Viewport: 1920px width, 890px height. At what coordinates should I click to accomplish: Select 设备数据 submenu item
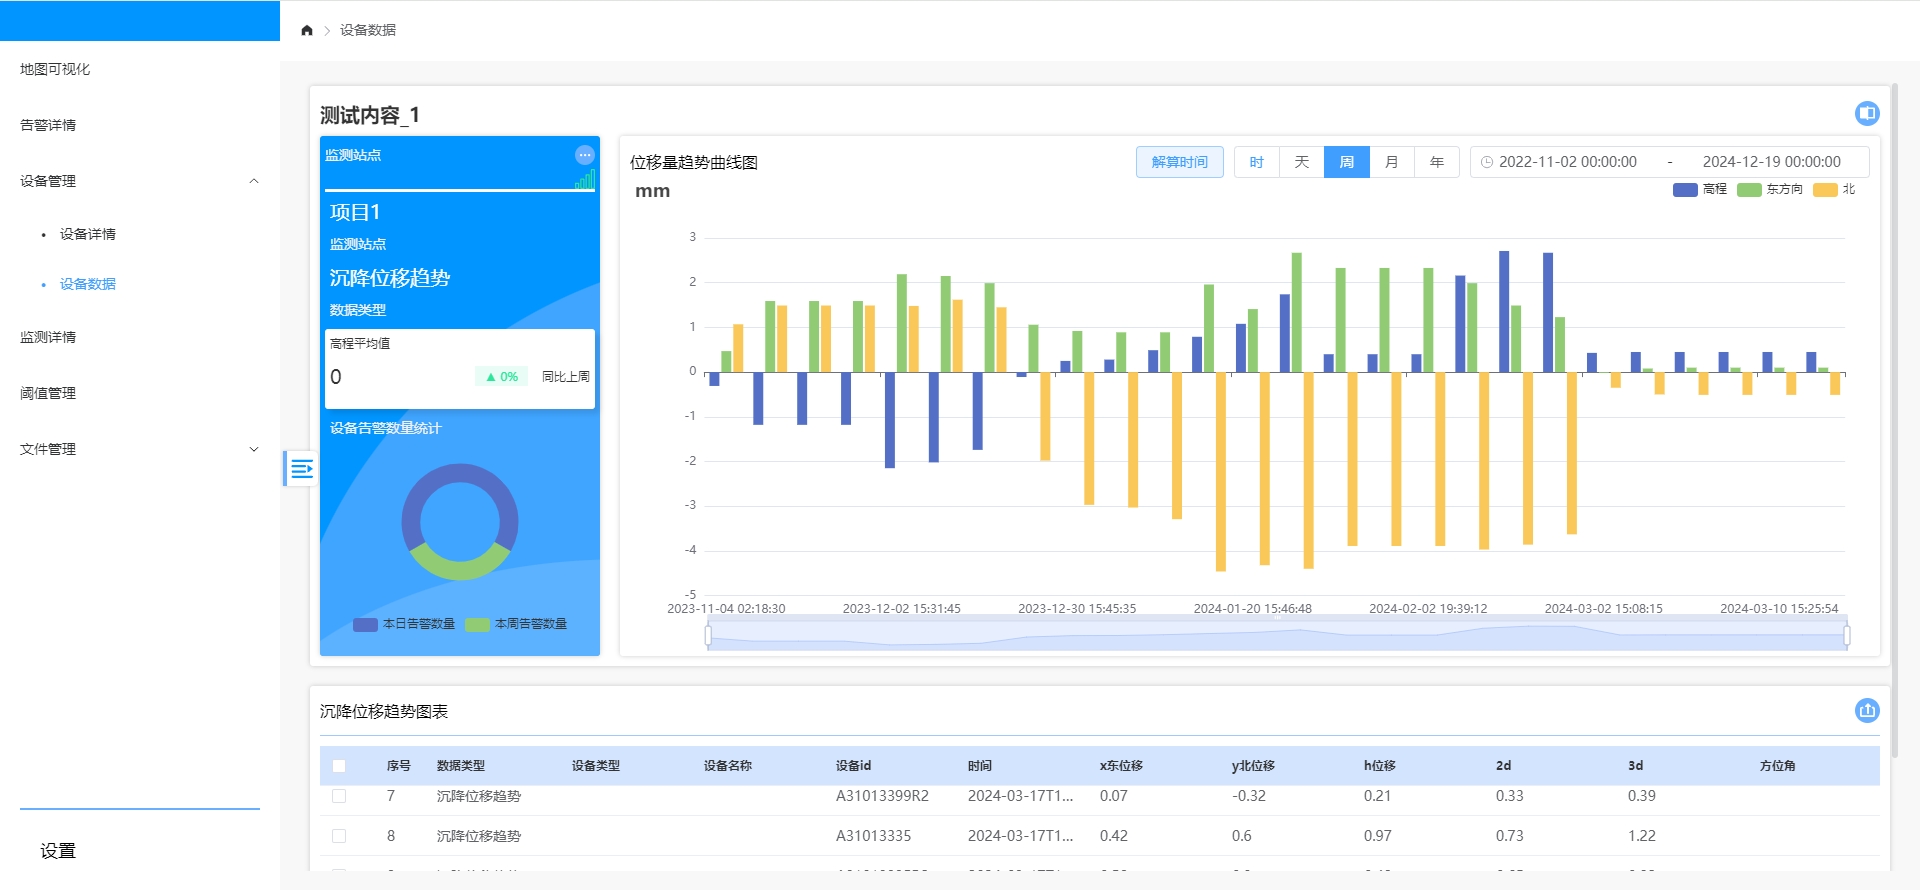click(x=88, y=284)
